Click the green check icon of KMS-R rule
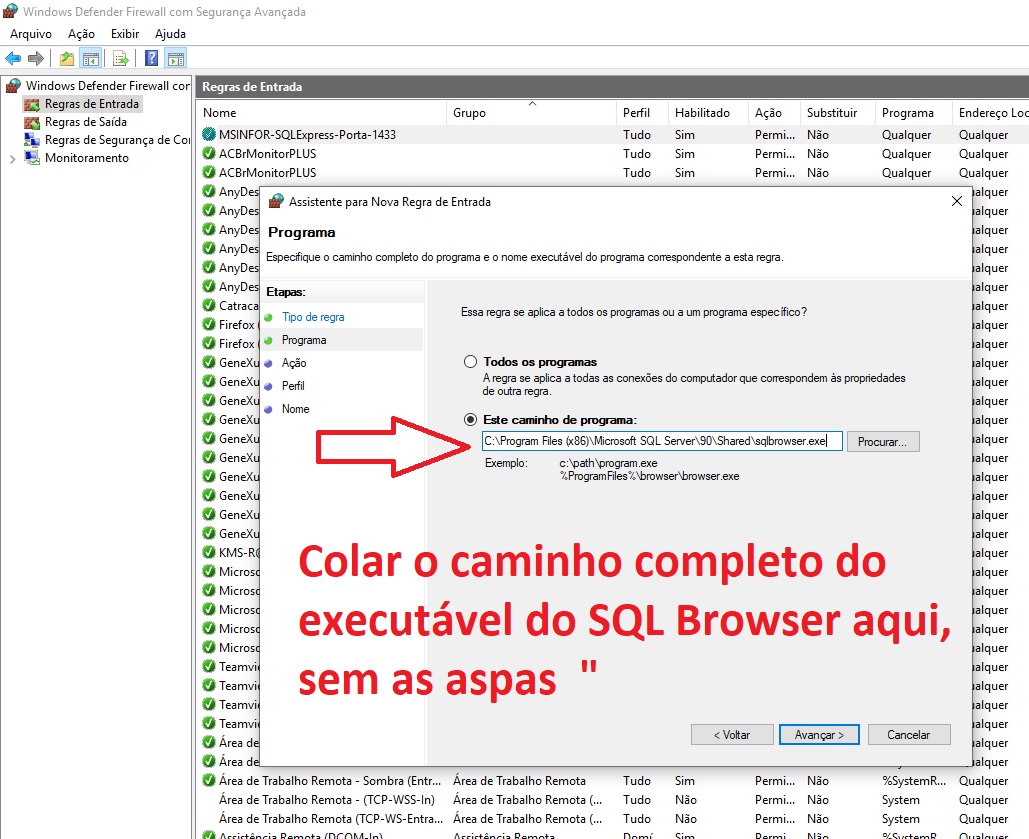Screen dimensions: 1029x839 [x=209, y=553]
